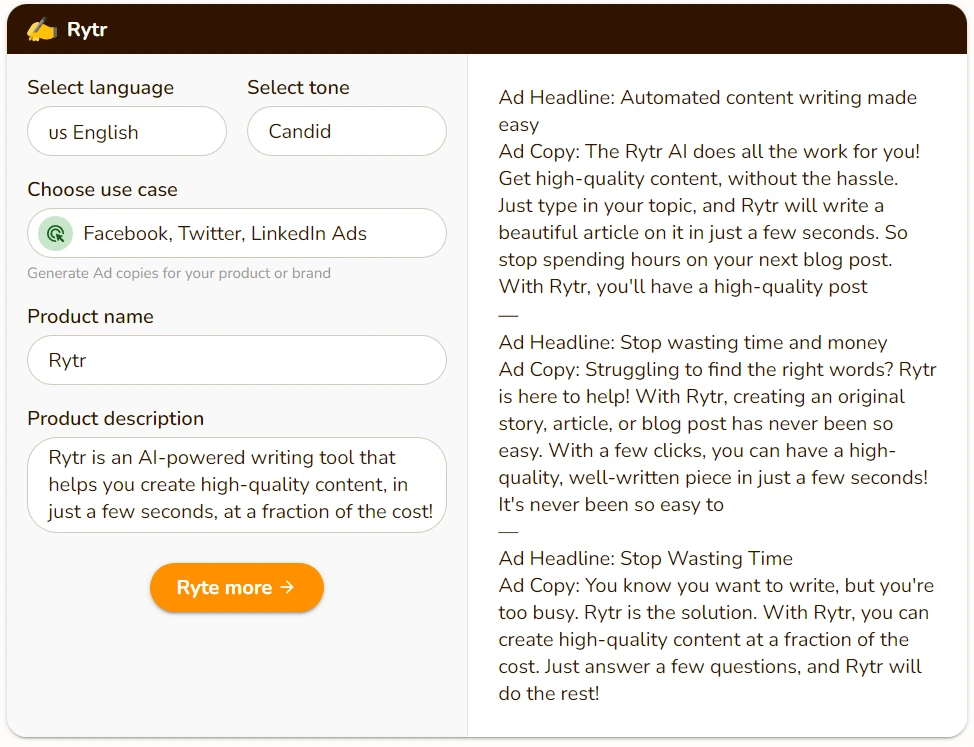Open the Select tone dropdown showing Candid
974x747 pixels.
346,131
